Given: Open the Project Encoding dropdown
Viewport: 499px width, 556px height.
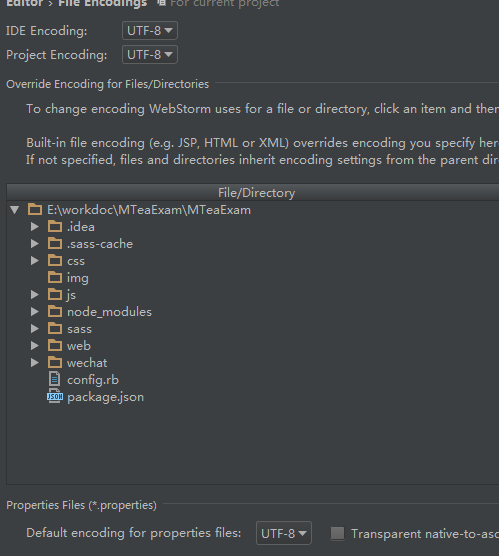Looking at the screenshot, I should coord(150,55).
